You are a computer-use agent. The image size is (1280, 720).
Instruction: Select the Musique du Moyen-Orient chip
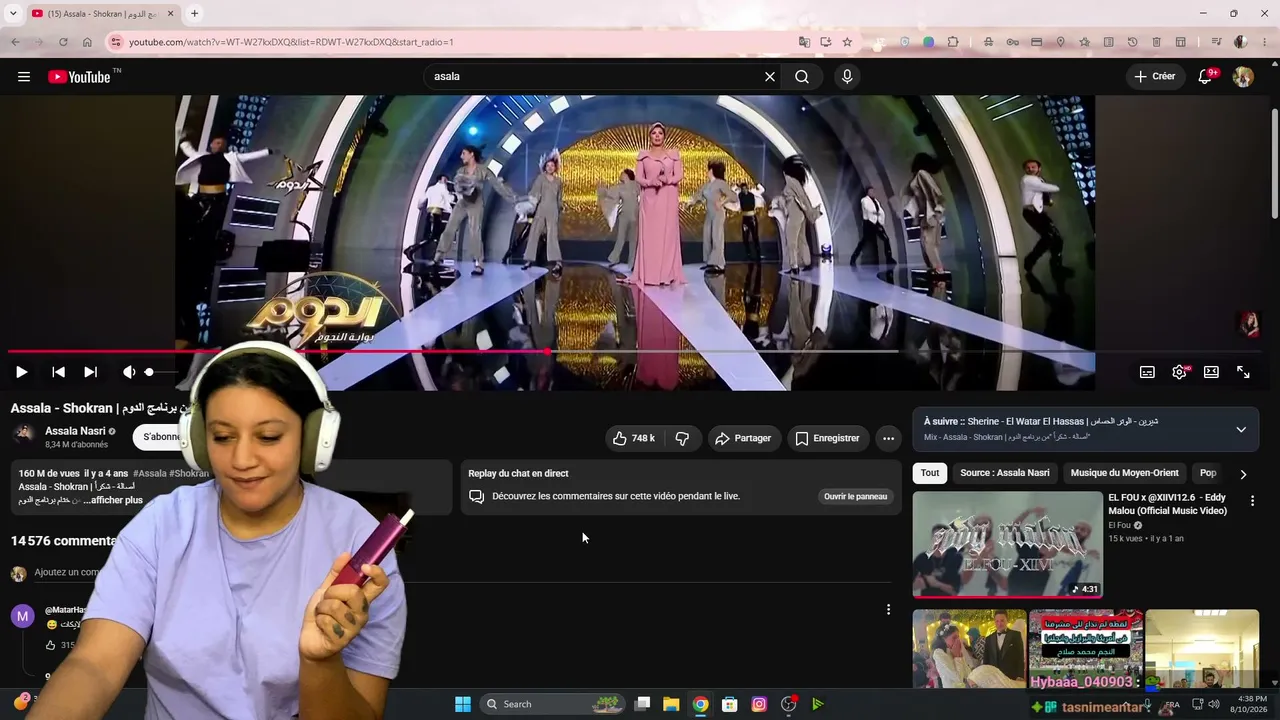[1125, 473]
